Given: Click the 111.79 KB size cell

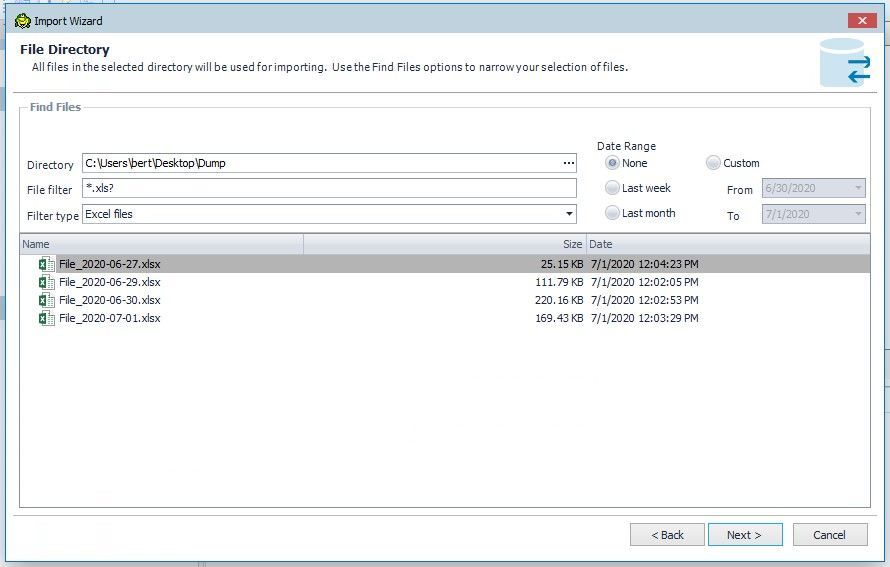Looking at the screenshot, I should click(x=559, y=282).
